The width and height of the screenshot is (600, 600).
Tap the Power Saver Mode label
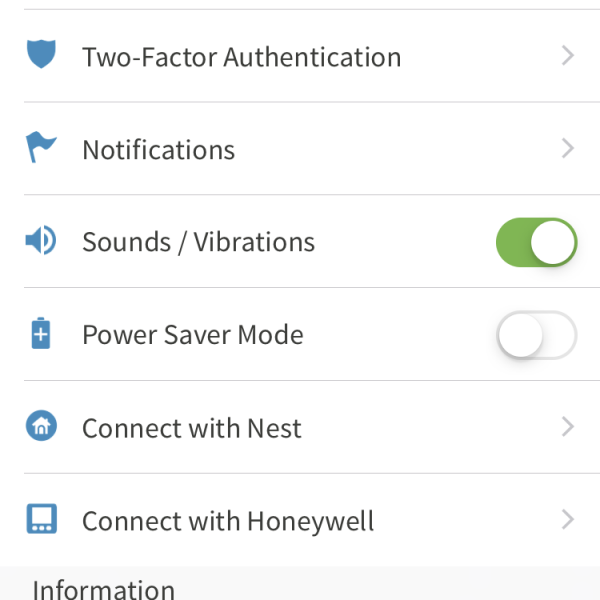(192, 335)
